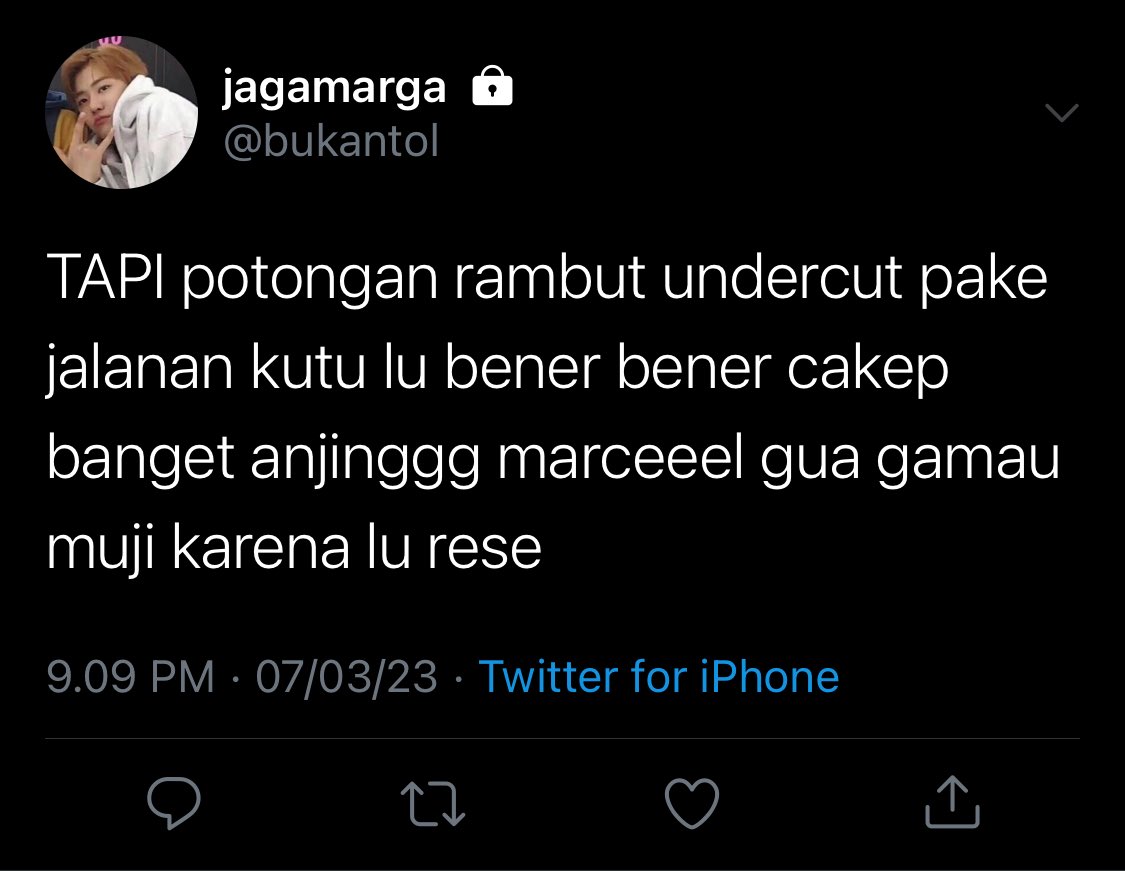
Task: Click the @bukantol username handle
Action: tap(331, 141)
